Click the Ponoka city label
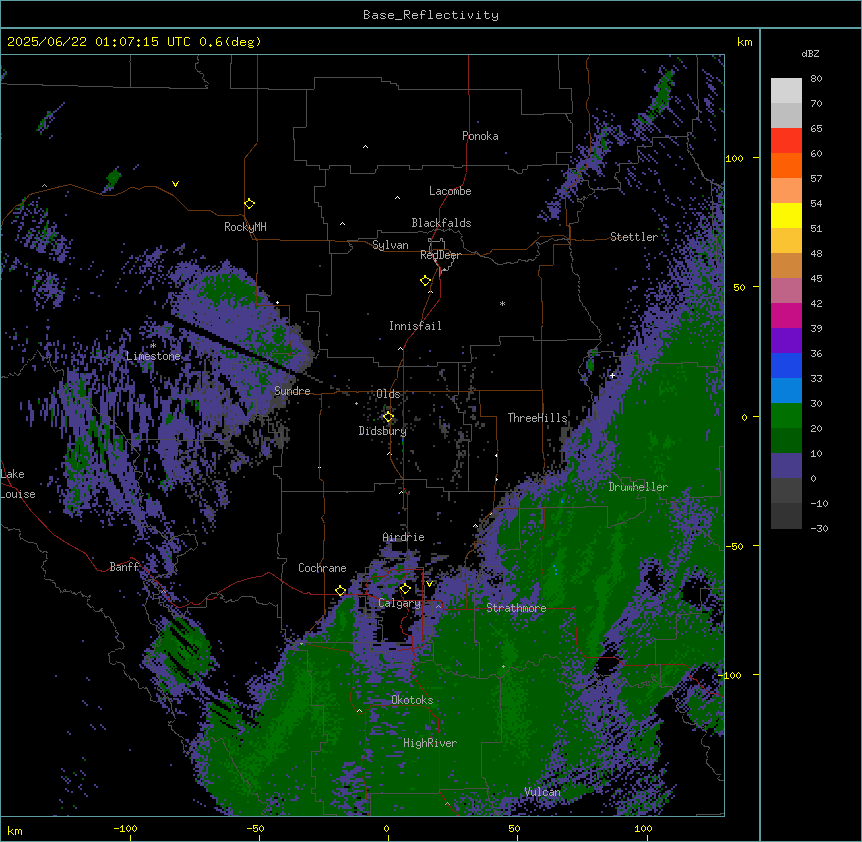 click(x=480, y=136)
